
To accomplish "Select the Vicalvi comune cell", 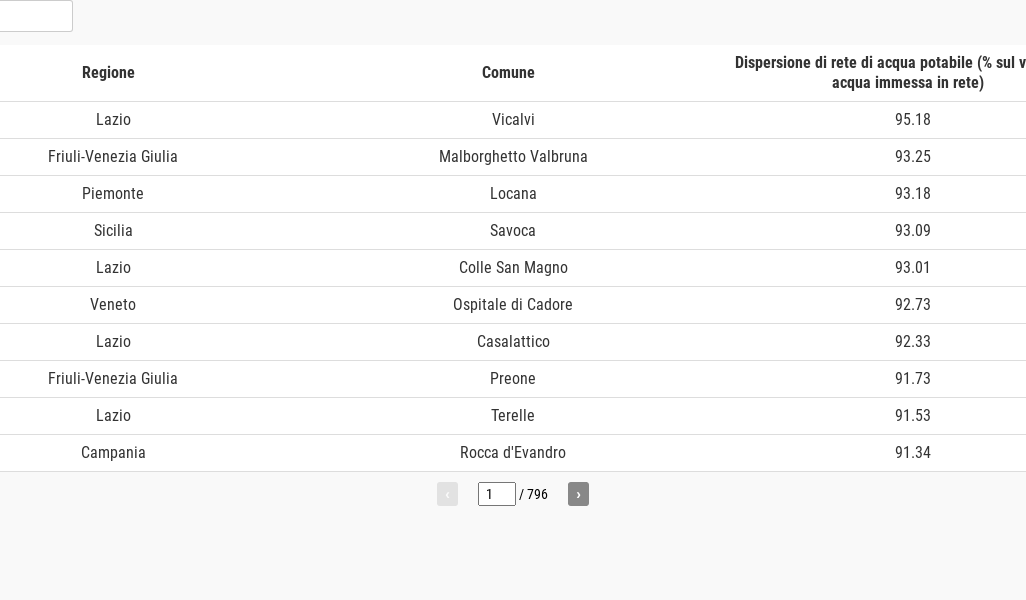I will pos(513,120).
